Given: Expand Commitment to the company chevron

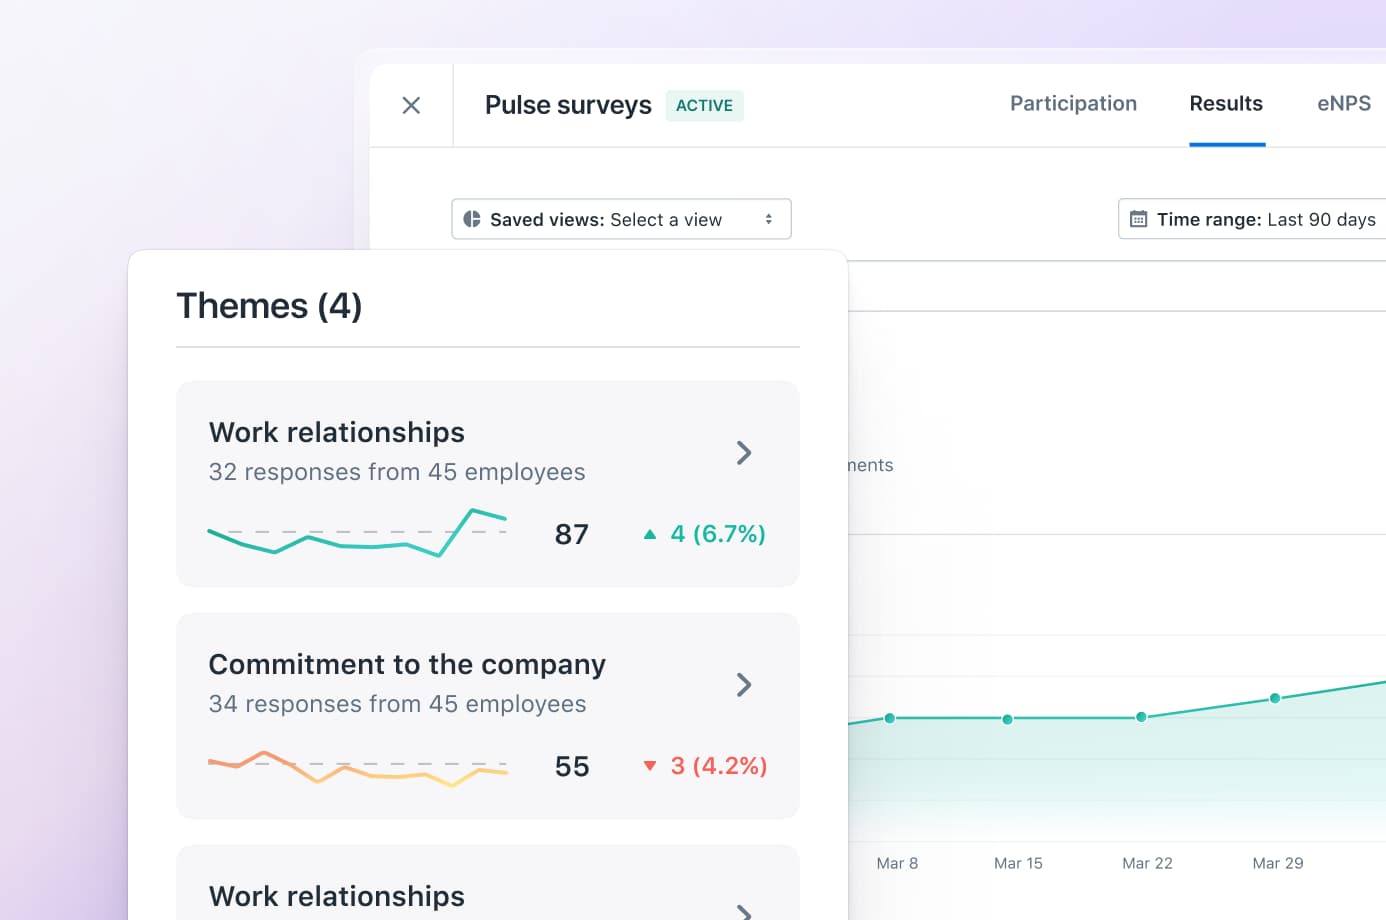Looking at the screenshot, I should click(744, 685).
